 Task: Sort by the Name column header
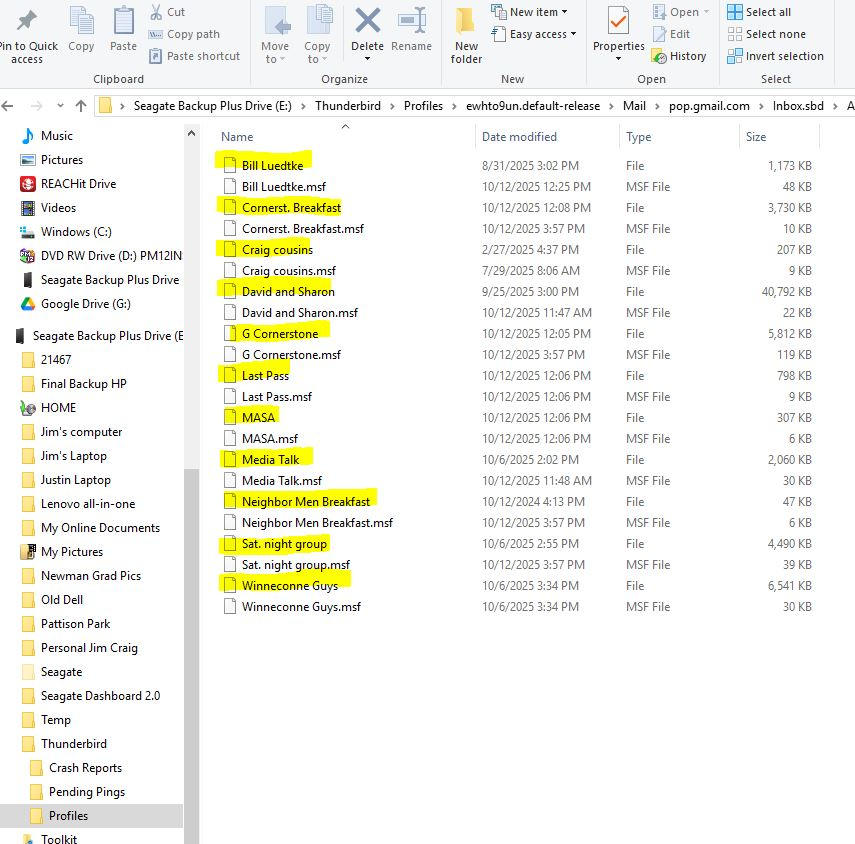[x=237, y=137]
